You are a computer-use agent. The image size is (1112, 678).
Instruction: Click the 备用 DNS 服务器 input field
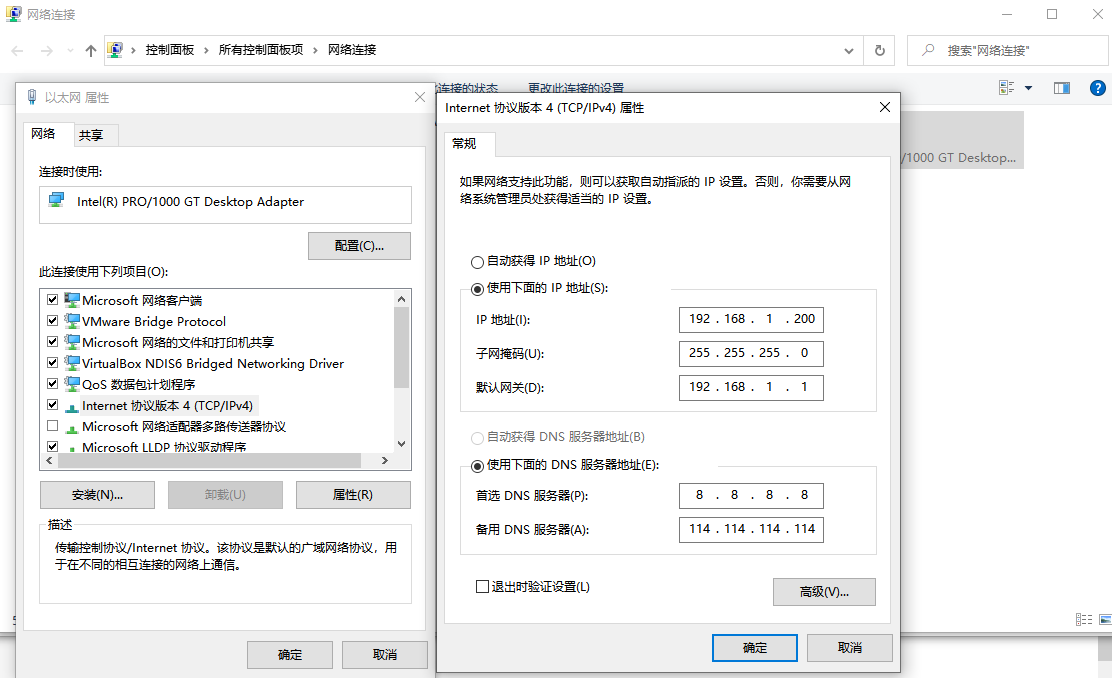pos(751,529)
